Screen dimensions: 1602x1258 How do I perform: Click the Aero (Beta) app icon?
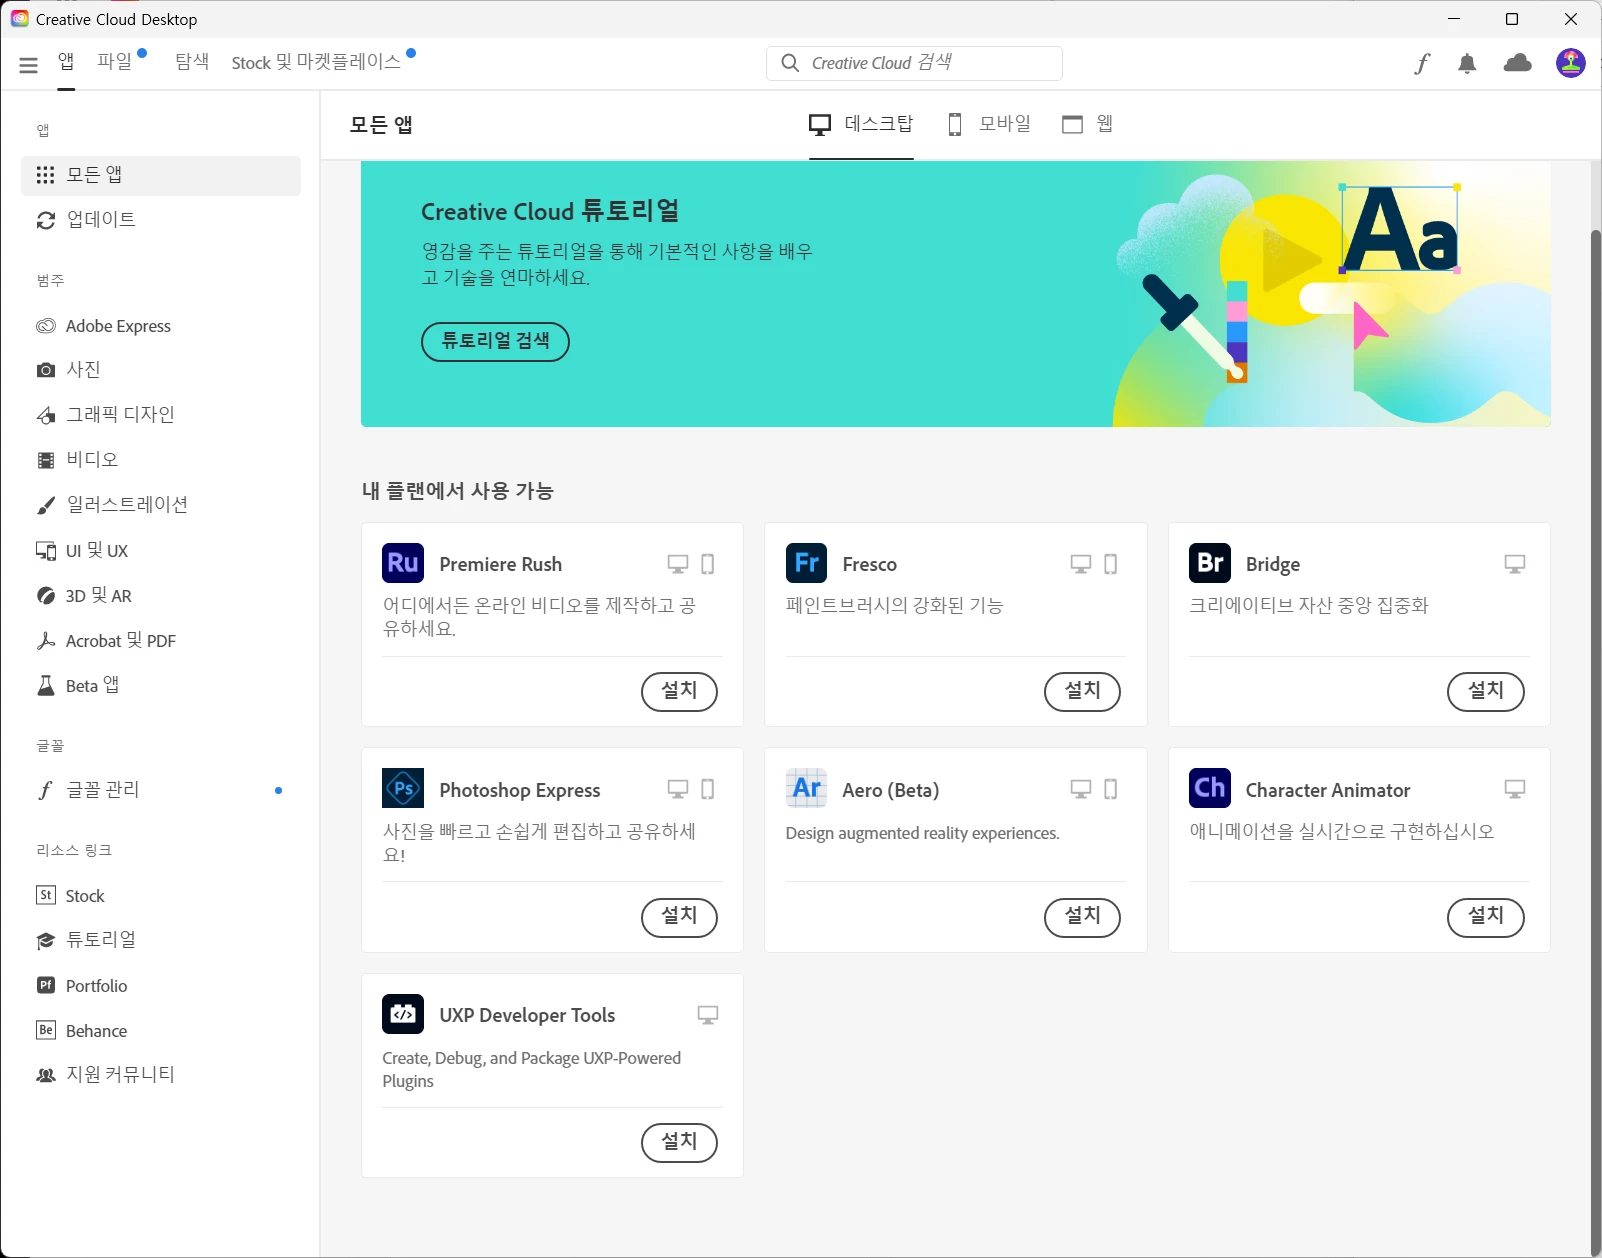point(806,789)
